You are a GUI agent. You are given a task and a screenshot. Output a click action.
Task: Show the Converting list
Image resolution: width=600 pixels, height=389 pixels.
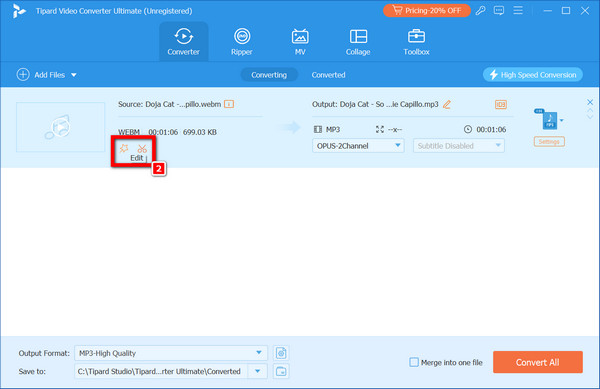coord(269,75)
